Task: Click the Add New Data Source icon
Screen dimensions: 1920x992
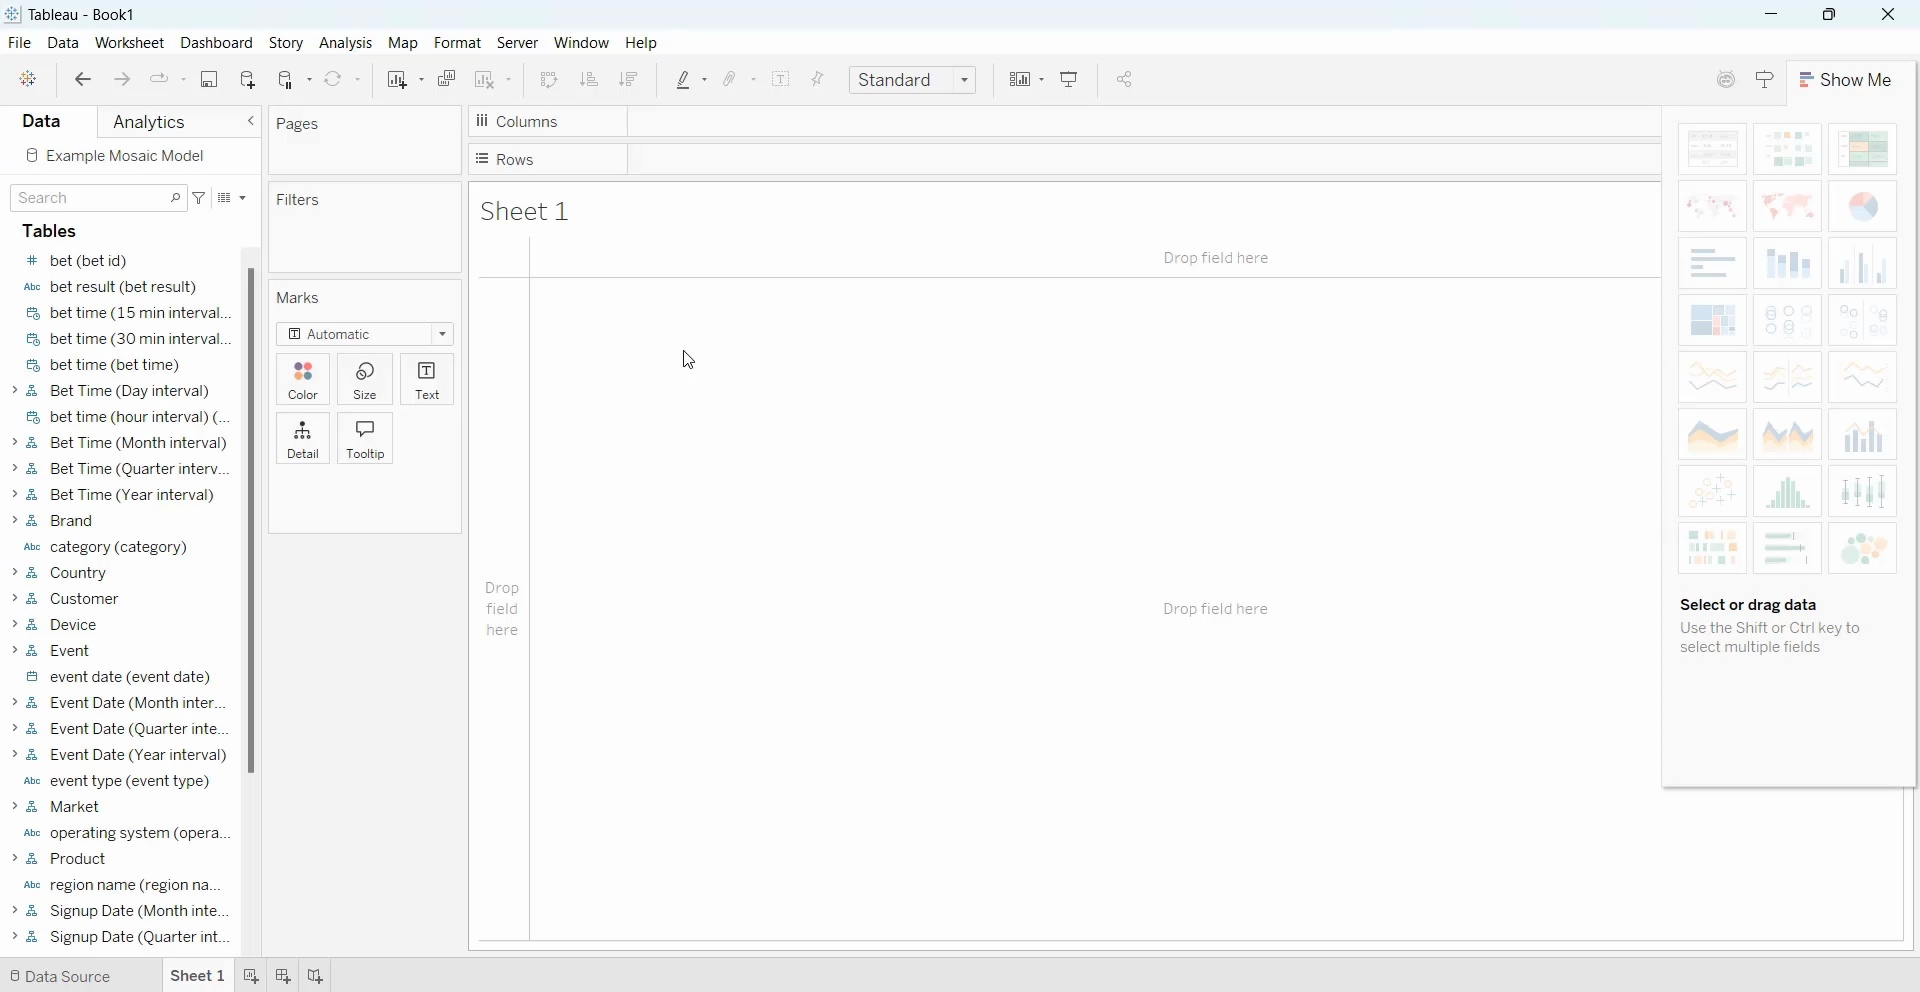Action: tap(248, 80)
